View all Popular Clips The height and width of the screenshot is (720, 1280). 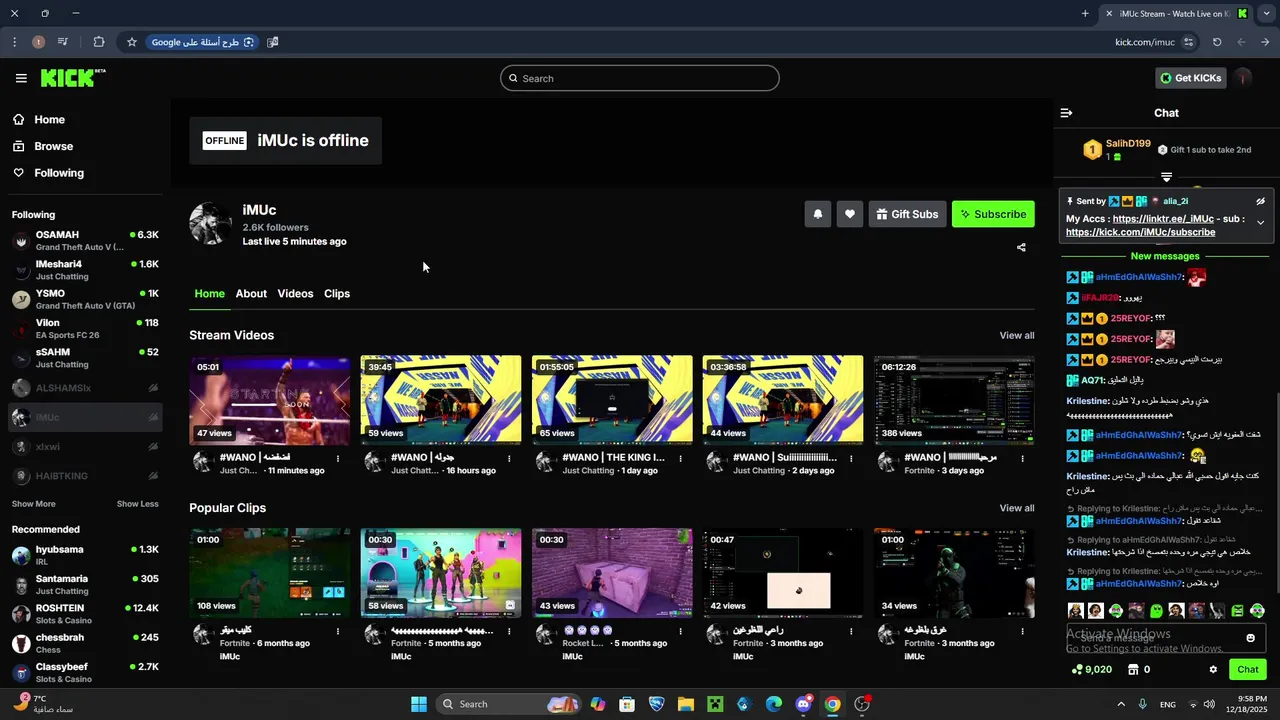1017,508
